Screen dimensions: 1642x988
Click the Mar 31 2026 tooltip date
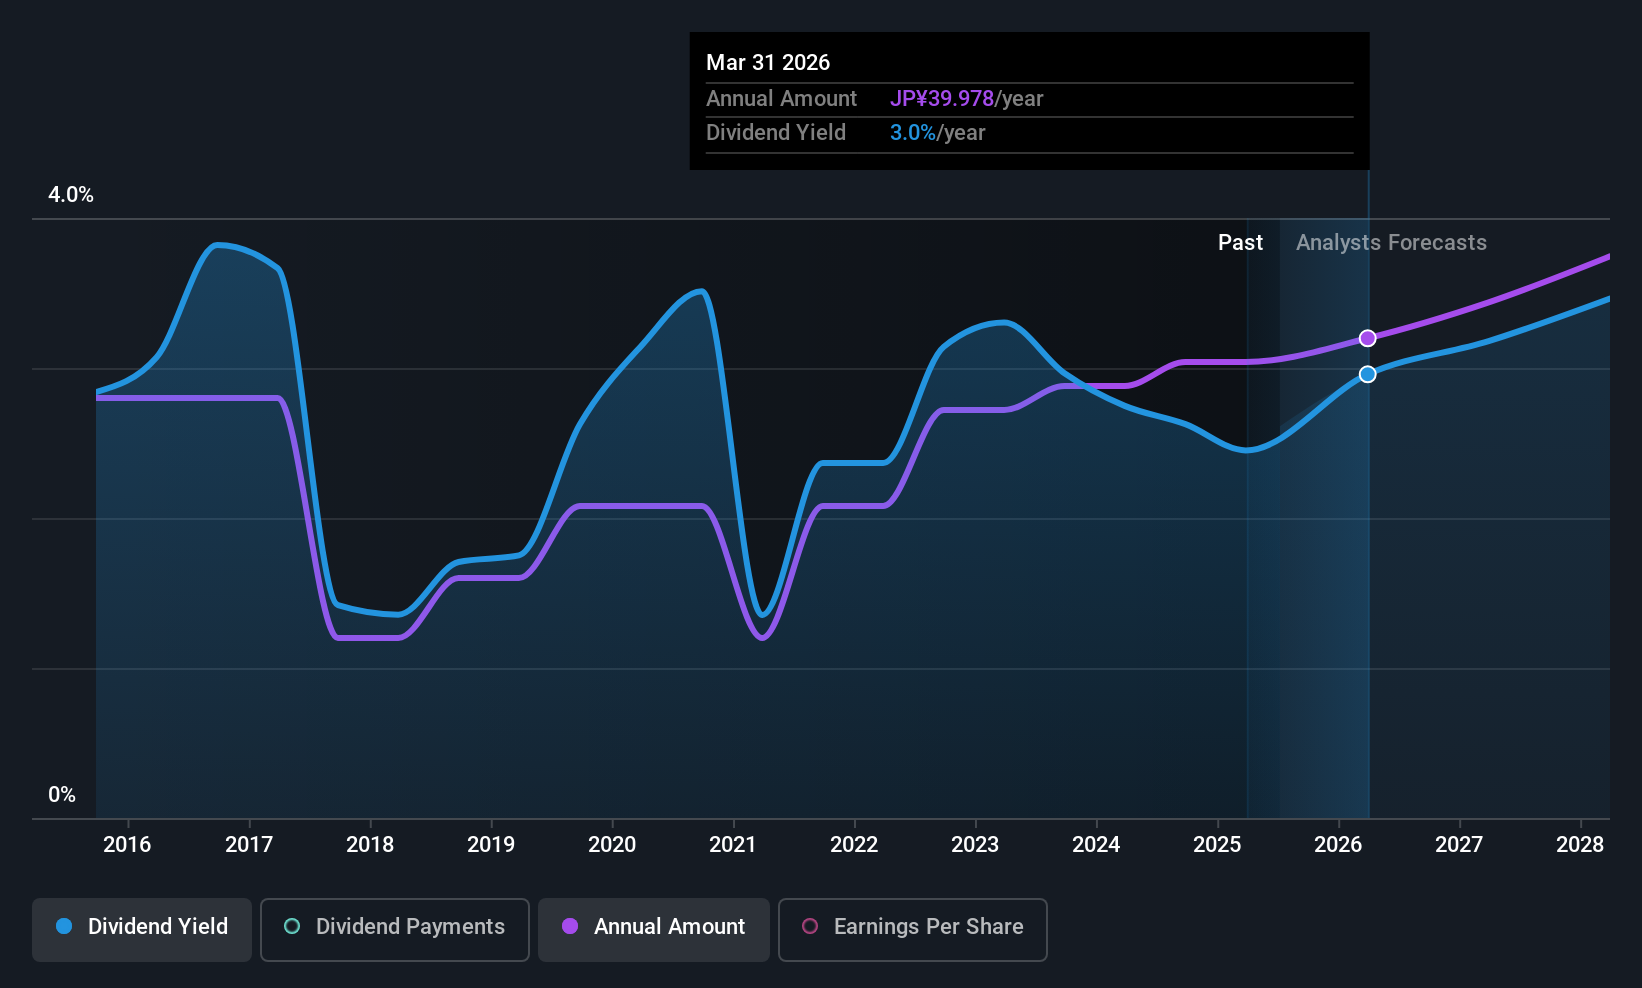click(768, 62)
